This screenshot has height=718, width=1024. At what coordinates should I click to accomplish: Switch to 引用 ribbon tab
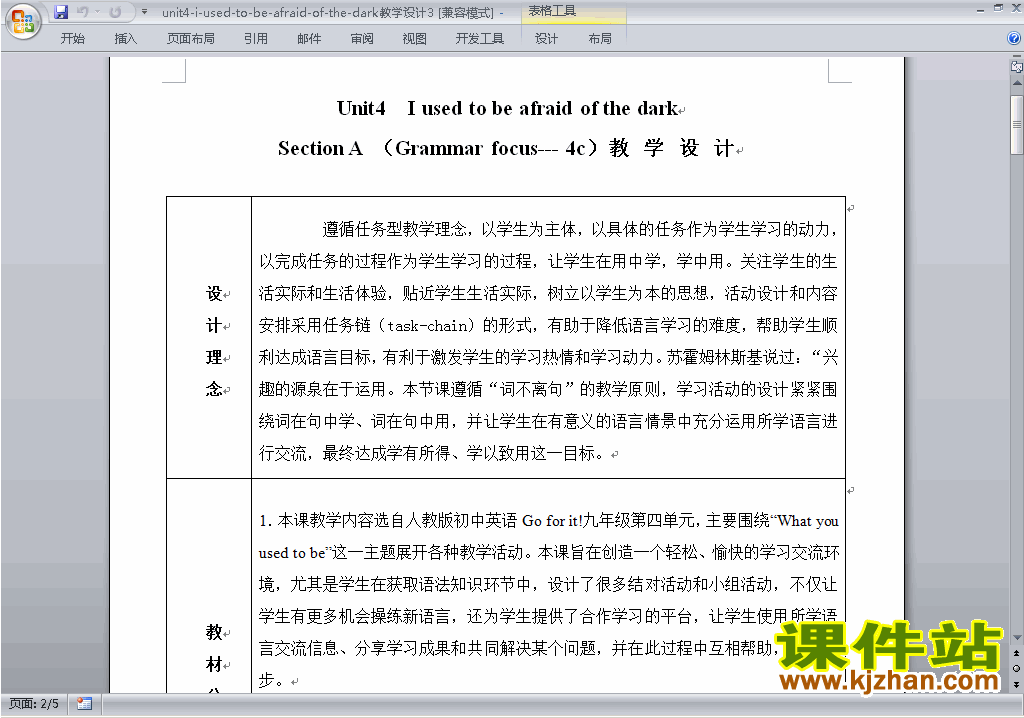click(x=255, y=39)
